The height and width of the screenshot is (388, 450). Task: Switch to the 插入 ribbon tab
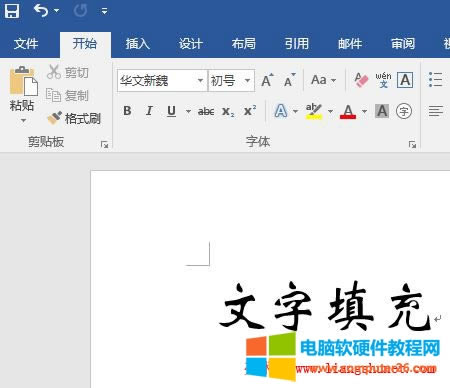[138, 44]
